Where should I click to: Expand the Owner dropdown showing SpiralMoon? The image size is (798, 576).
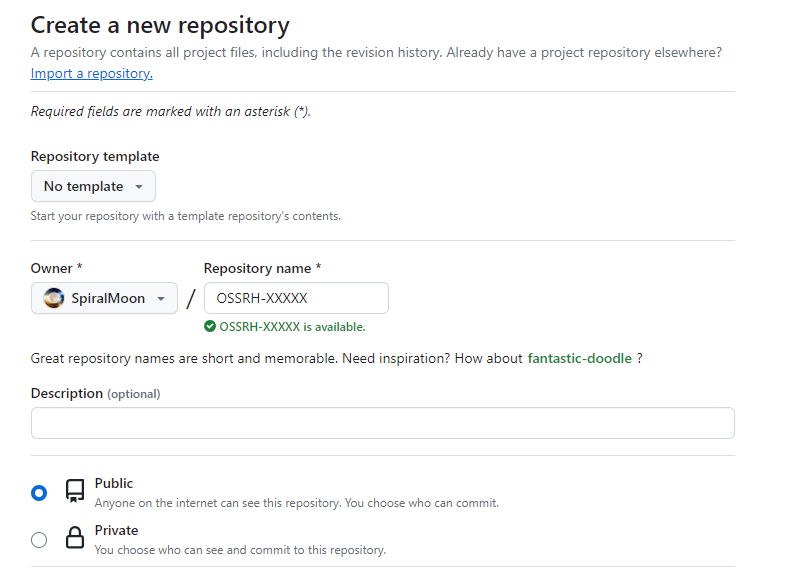(104, 298)
